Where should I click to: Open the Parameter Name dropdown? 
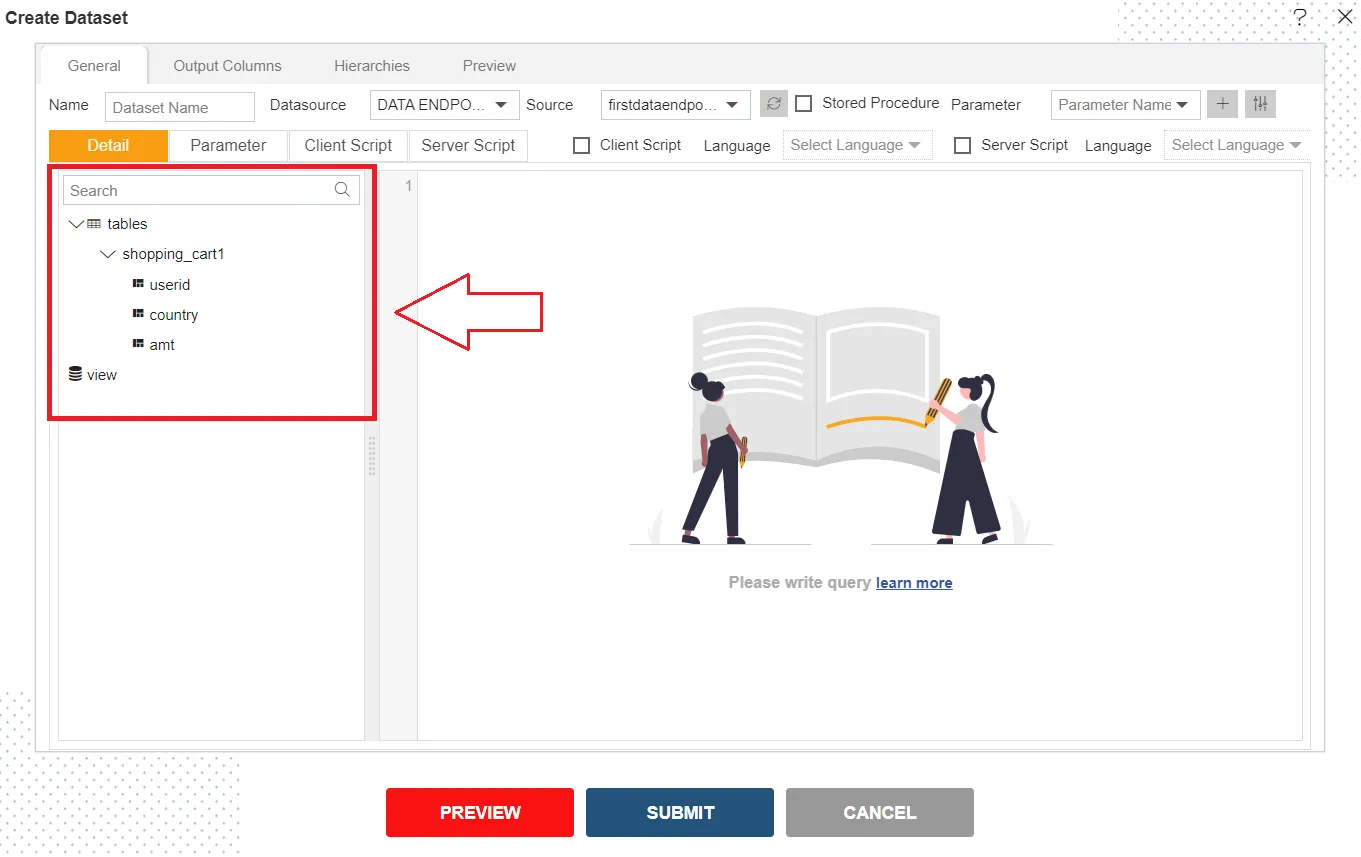pos(1125,104)
